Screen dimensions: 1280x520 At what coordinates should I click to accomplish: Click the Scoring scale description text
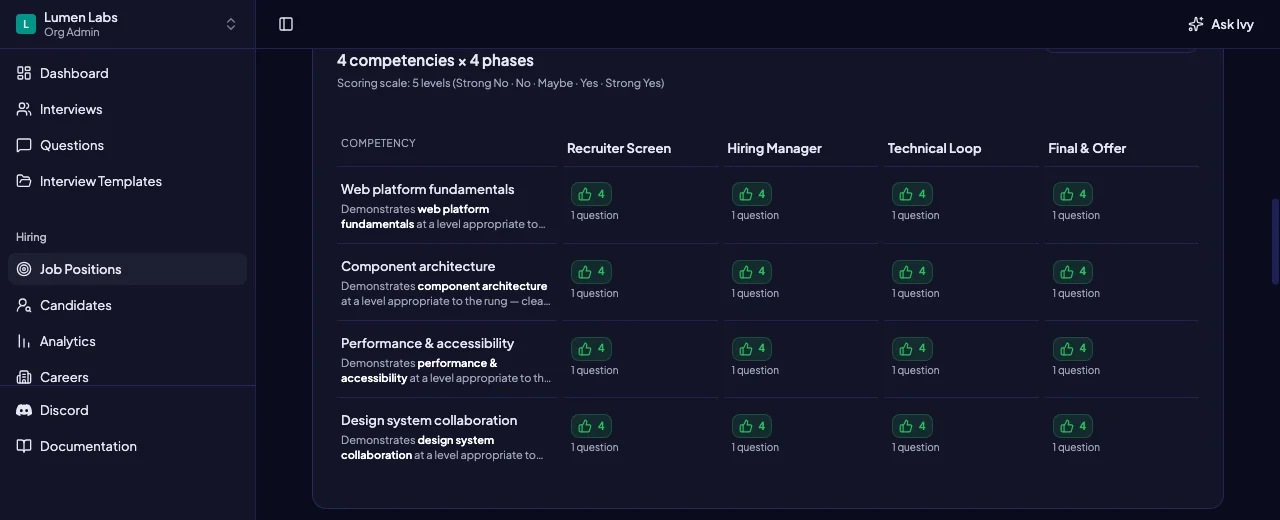[500, 83]
